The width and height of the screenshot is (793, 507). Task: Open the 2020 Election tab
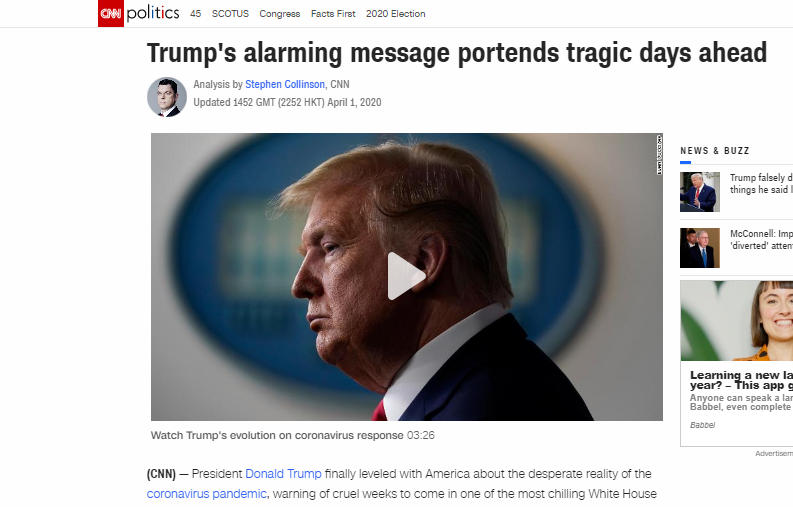click(395, 14)
